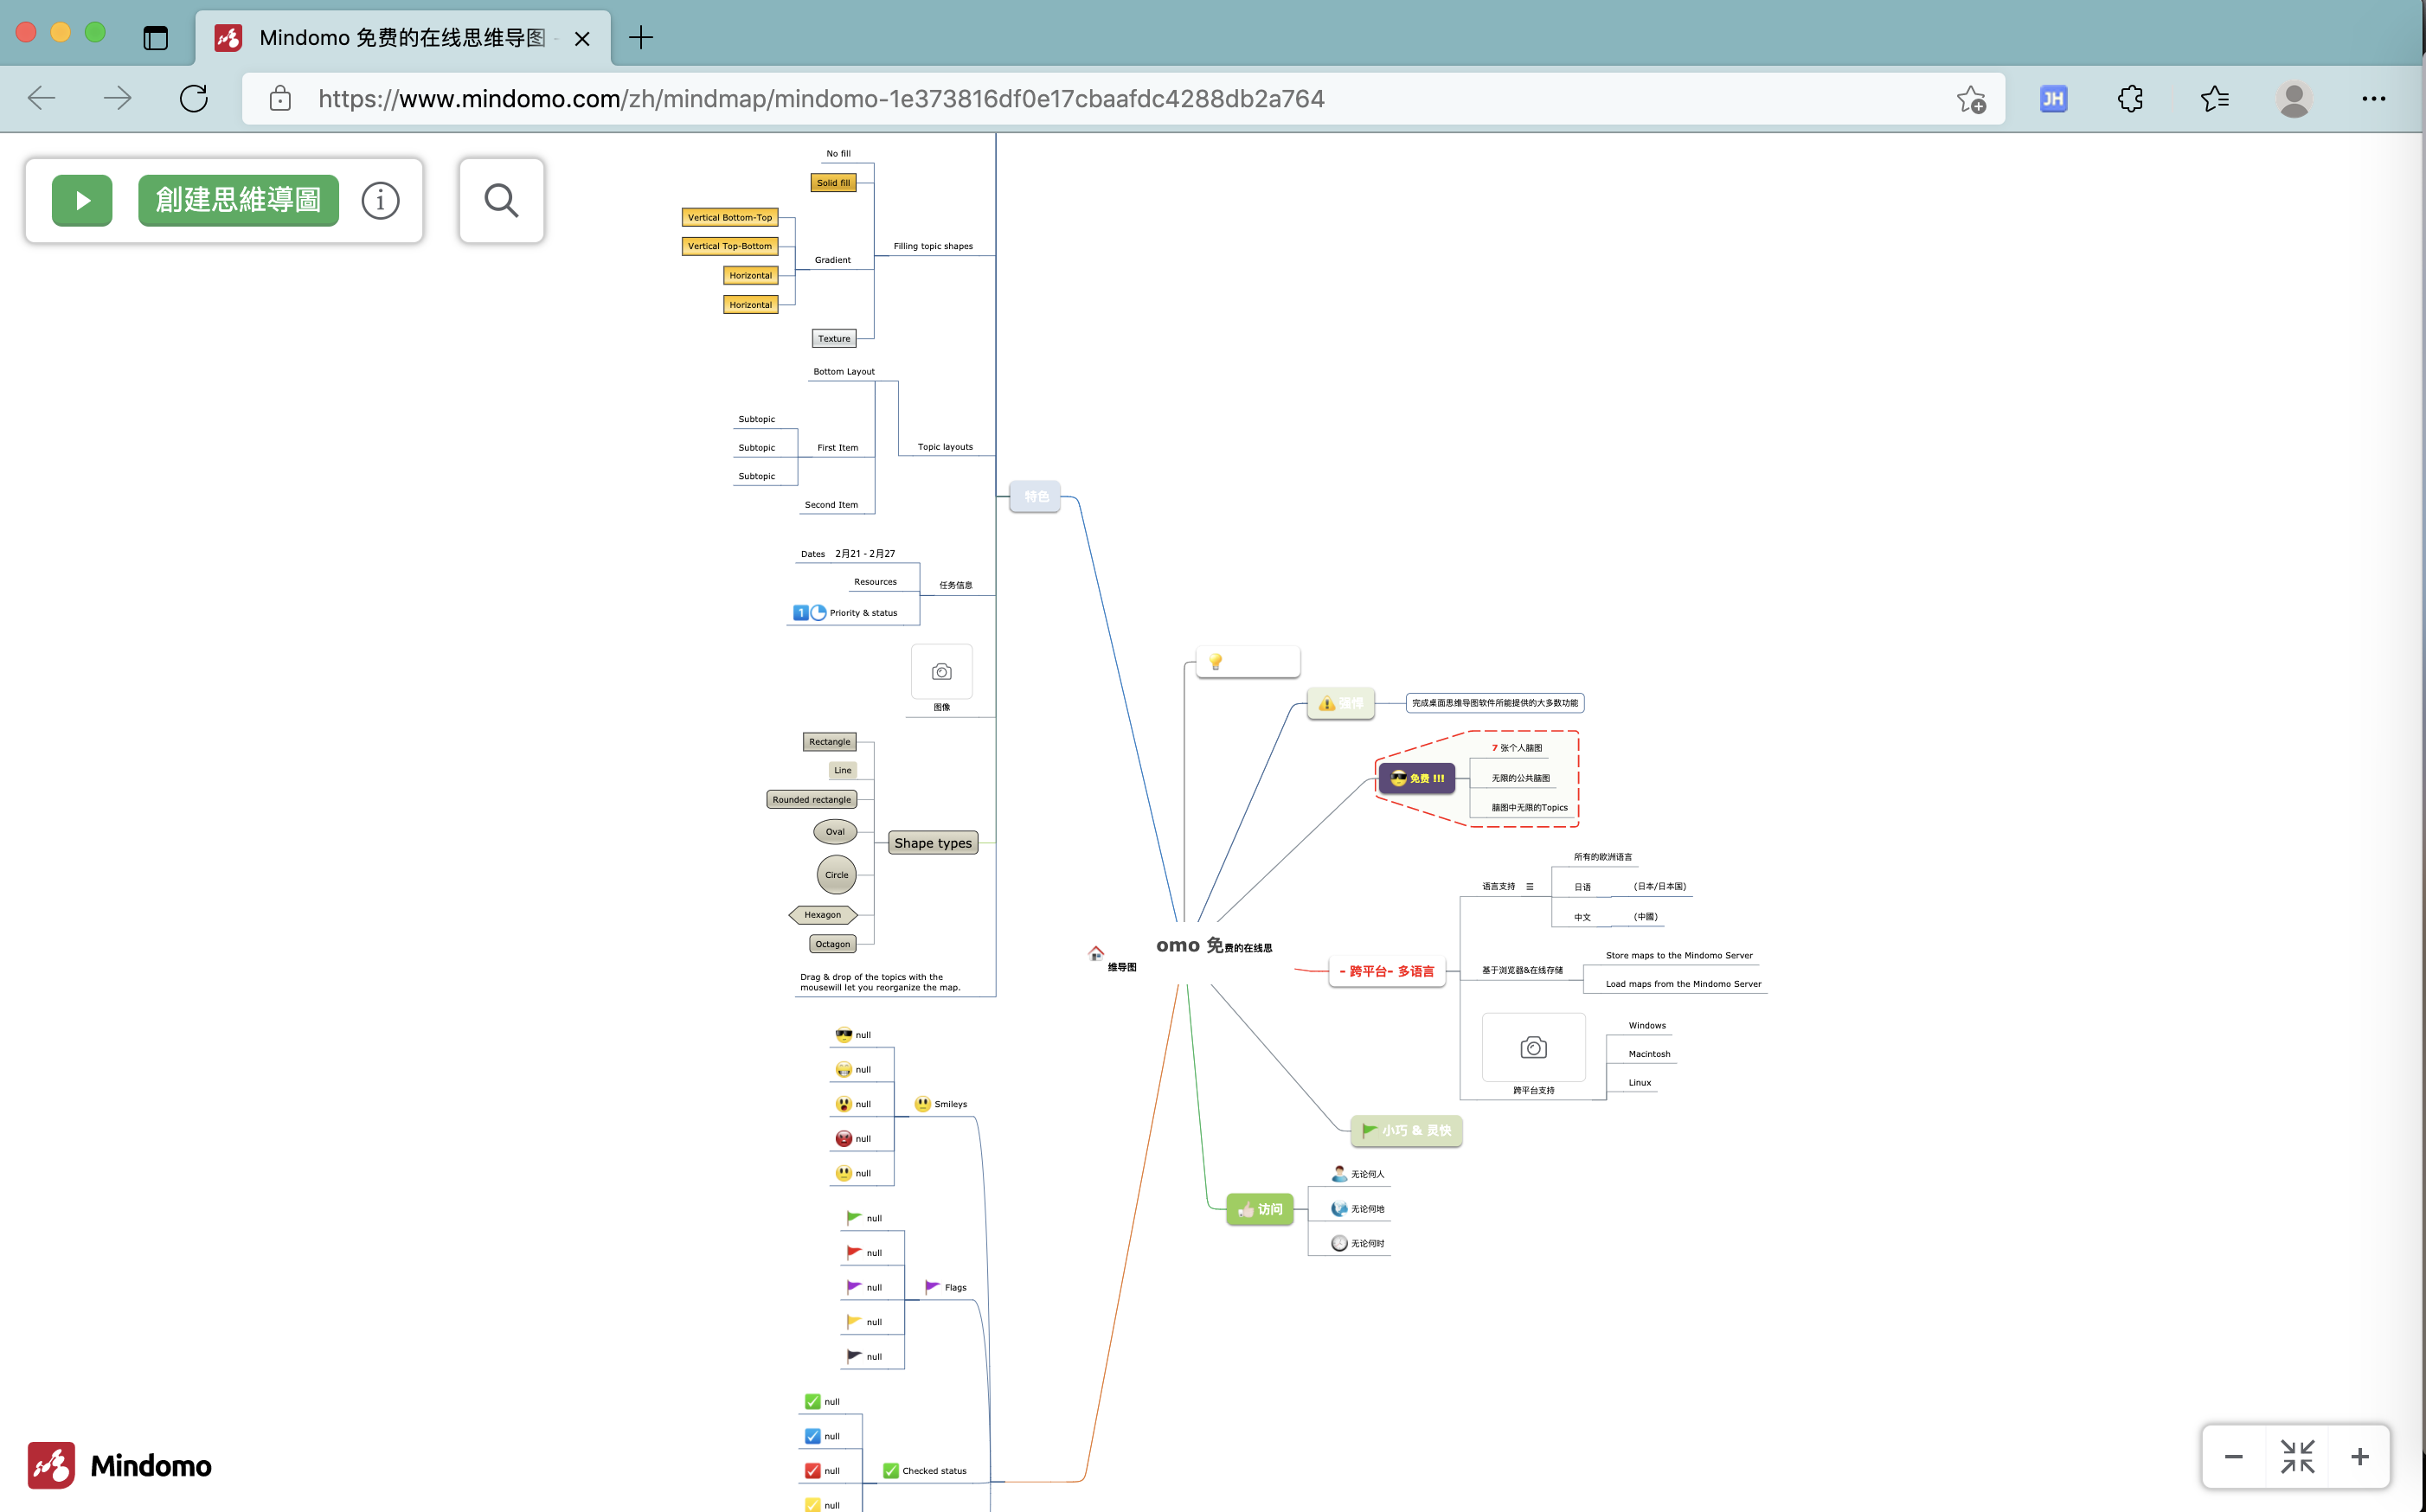
Task: Open a new browser tab
Action: click(x=641, y=38)
